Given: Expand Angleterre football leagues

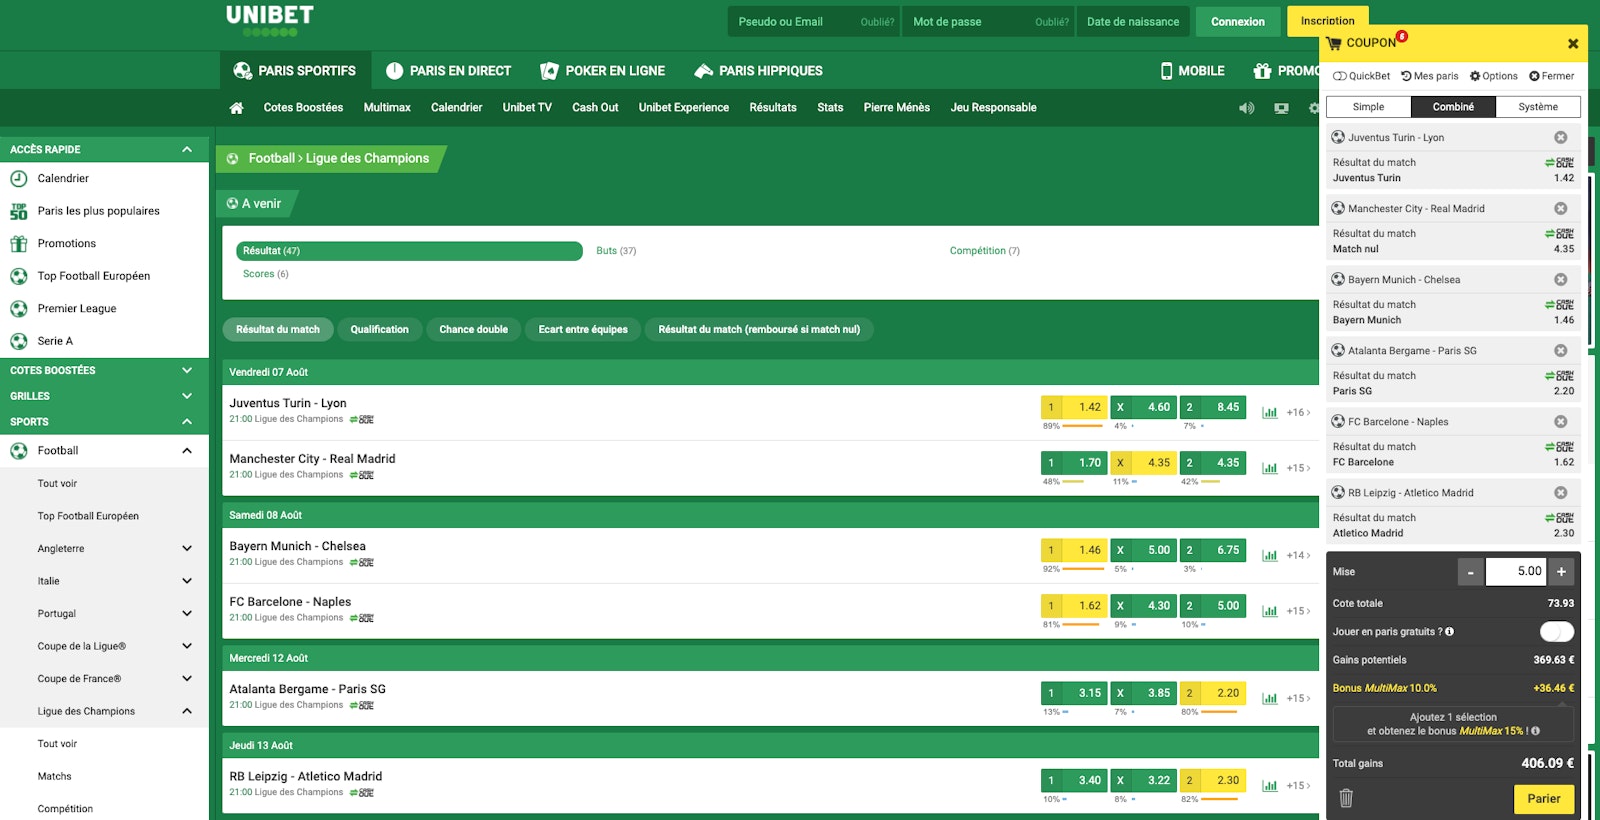Looking at the screenshot, I should pos(187,548).
